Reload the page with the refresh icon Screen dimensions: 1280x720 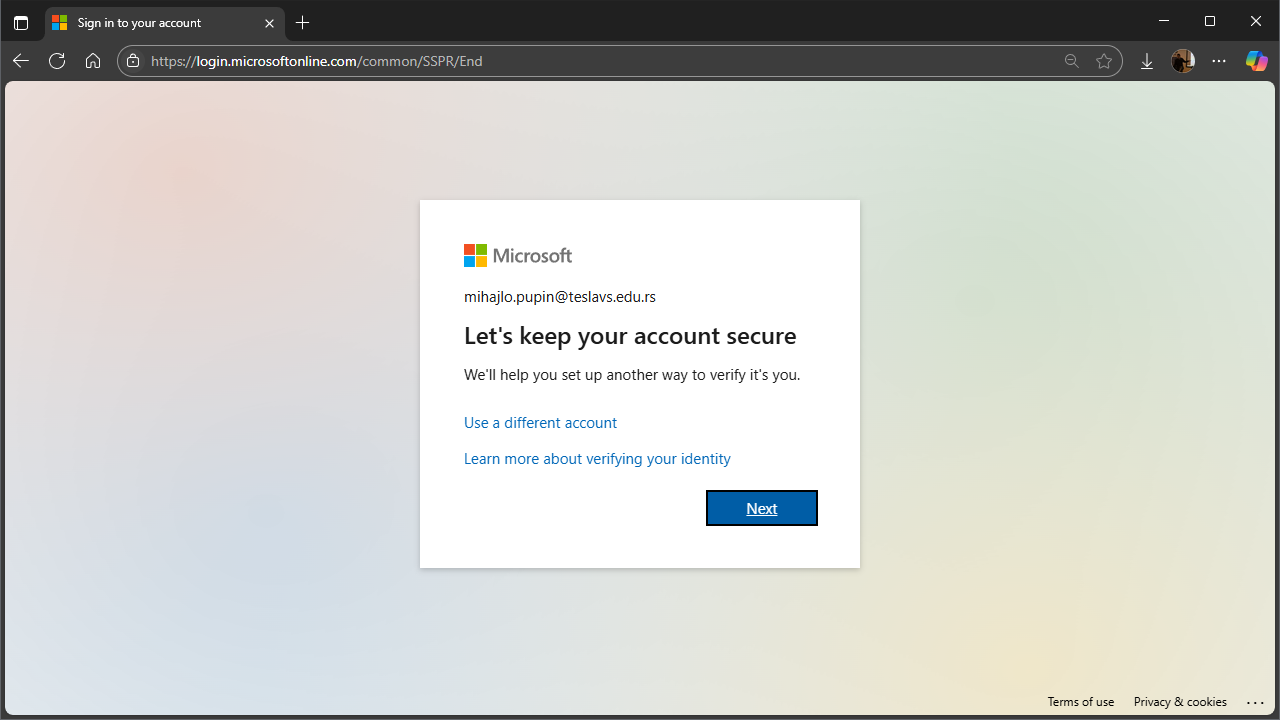tap(57, 61)
